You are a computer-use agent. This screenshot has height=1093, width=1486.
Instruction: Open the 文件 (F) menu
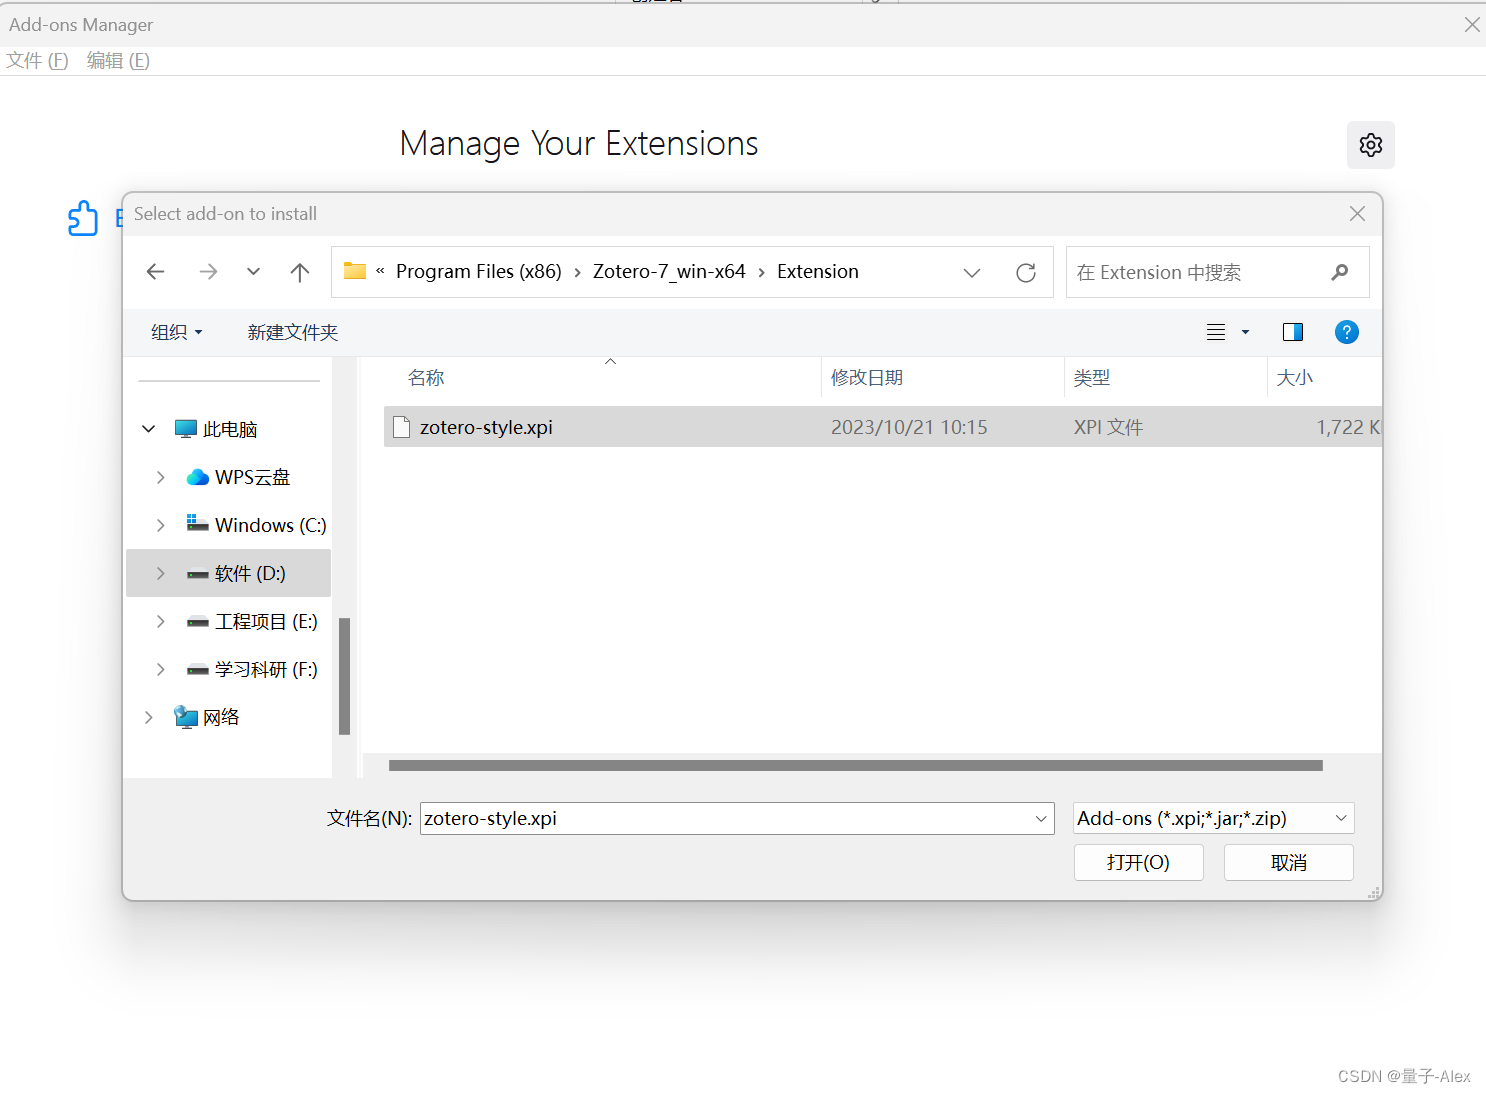coord(38,60)
